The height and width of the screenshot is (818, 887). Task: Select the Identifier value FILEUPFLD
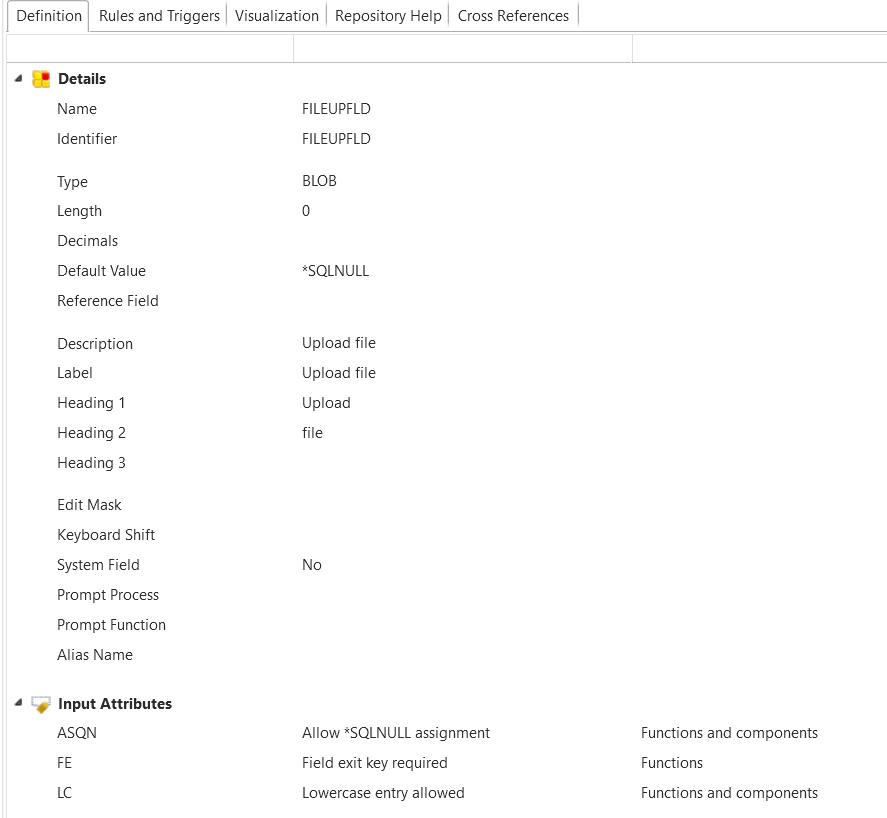pos(336,138)
